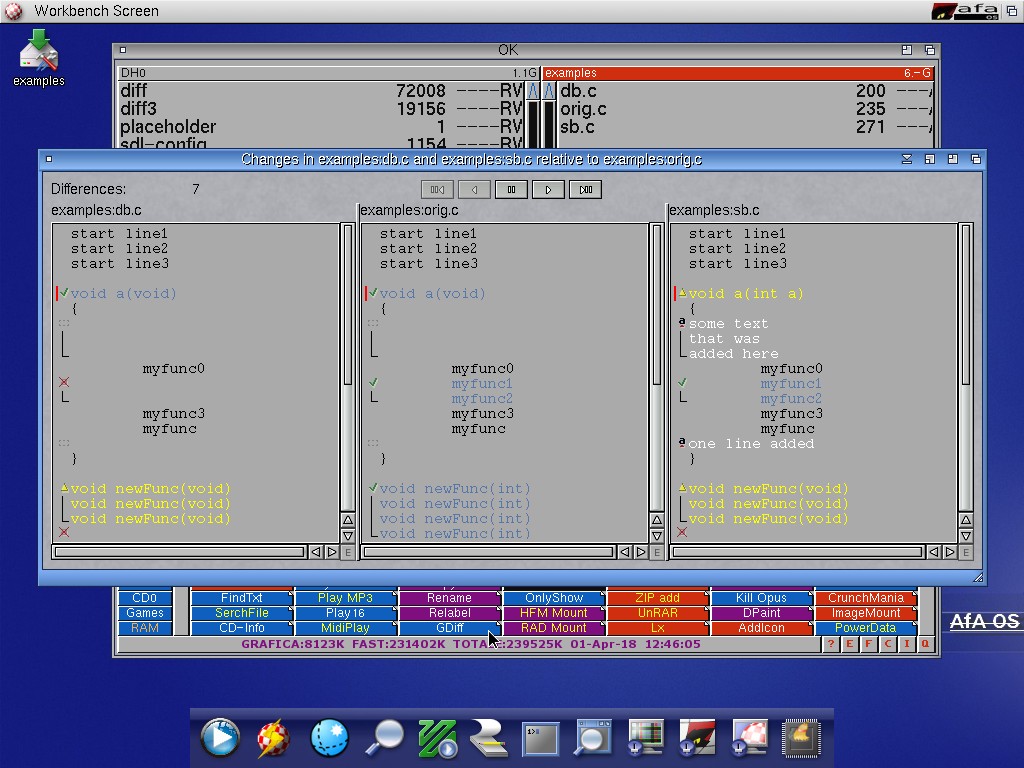Click the red checkered ball dock icon
The image size is (1024, 768).
tap(273, 738)
